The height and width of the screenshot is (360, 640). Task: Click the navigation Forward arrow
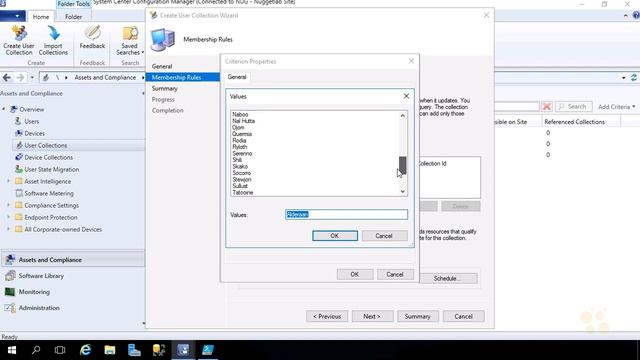coord(20,78)
